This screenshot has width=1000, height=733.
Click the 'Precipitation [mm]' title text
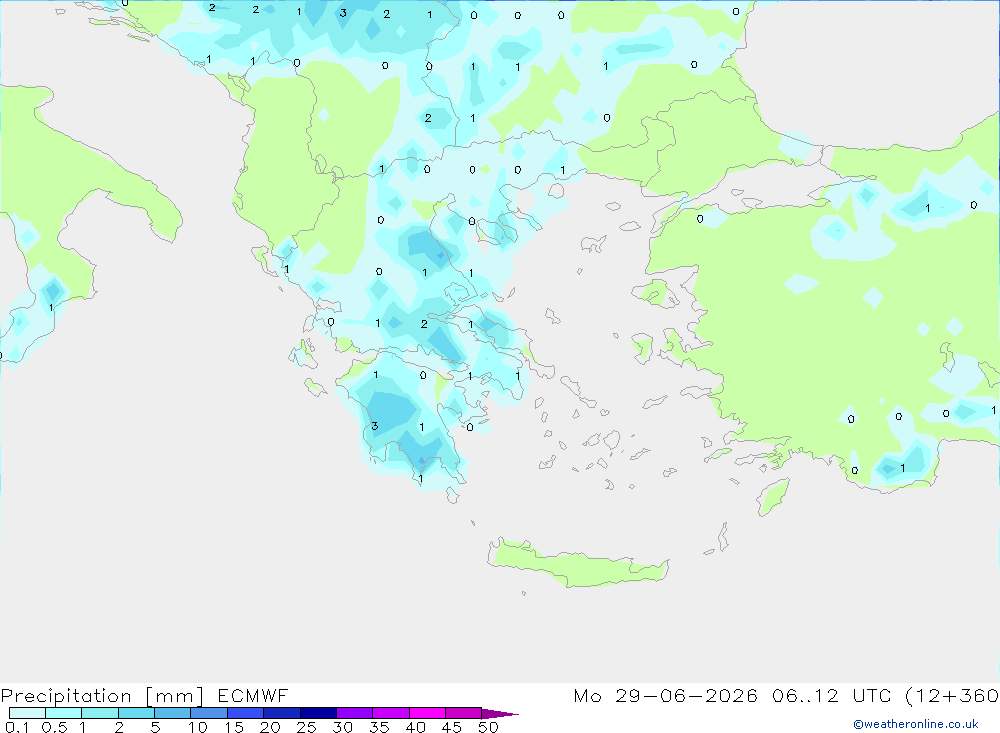(x=102, y=696)
